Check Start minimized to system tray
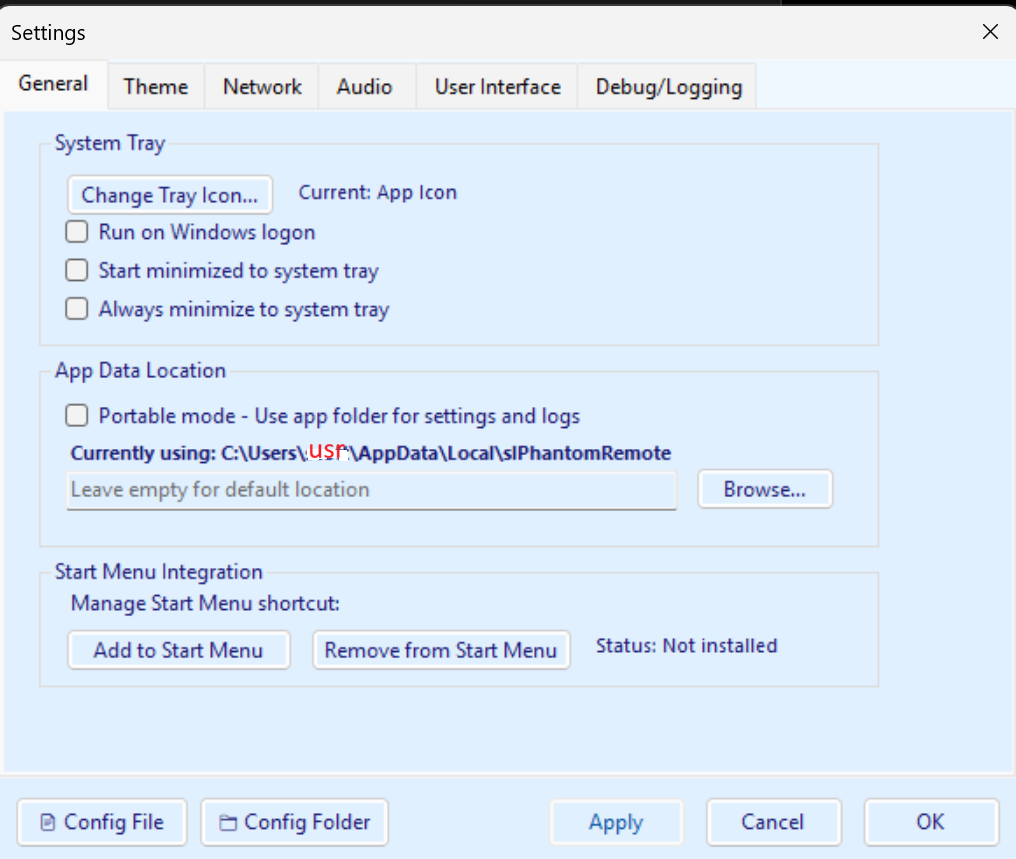Screen dimensions: 1016x859 pyautogui.click(x=77, y=270)
